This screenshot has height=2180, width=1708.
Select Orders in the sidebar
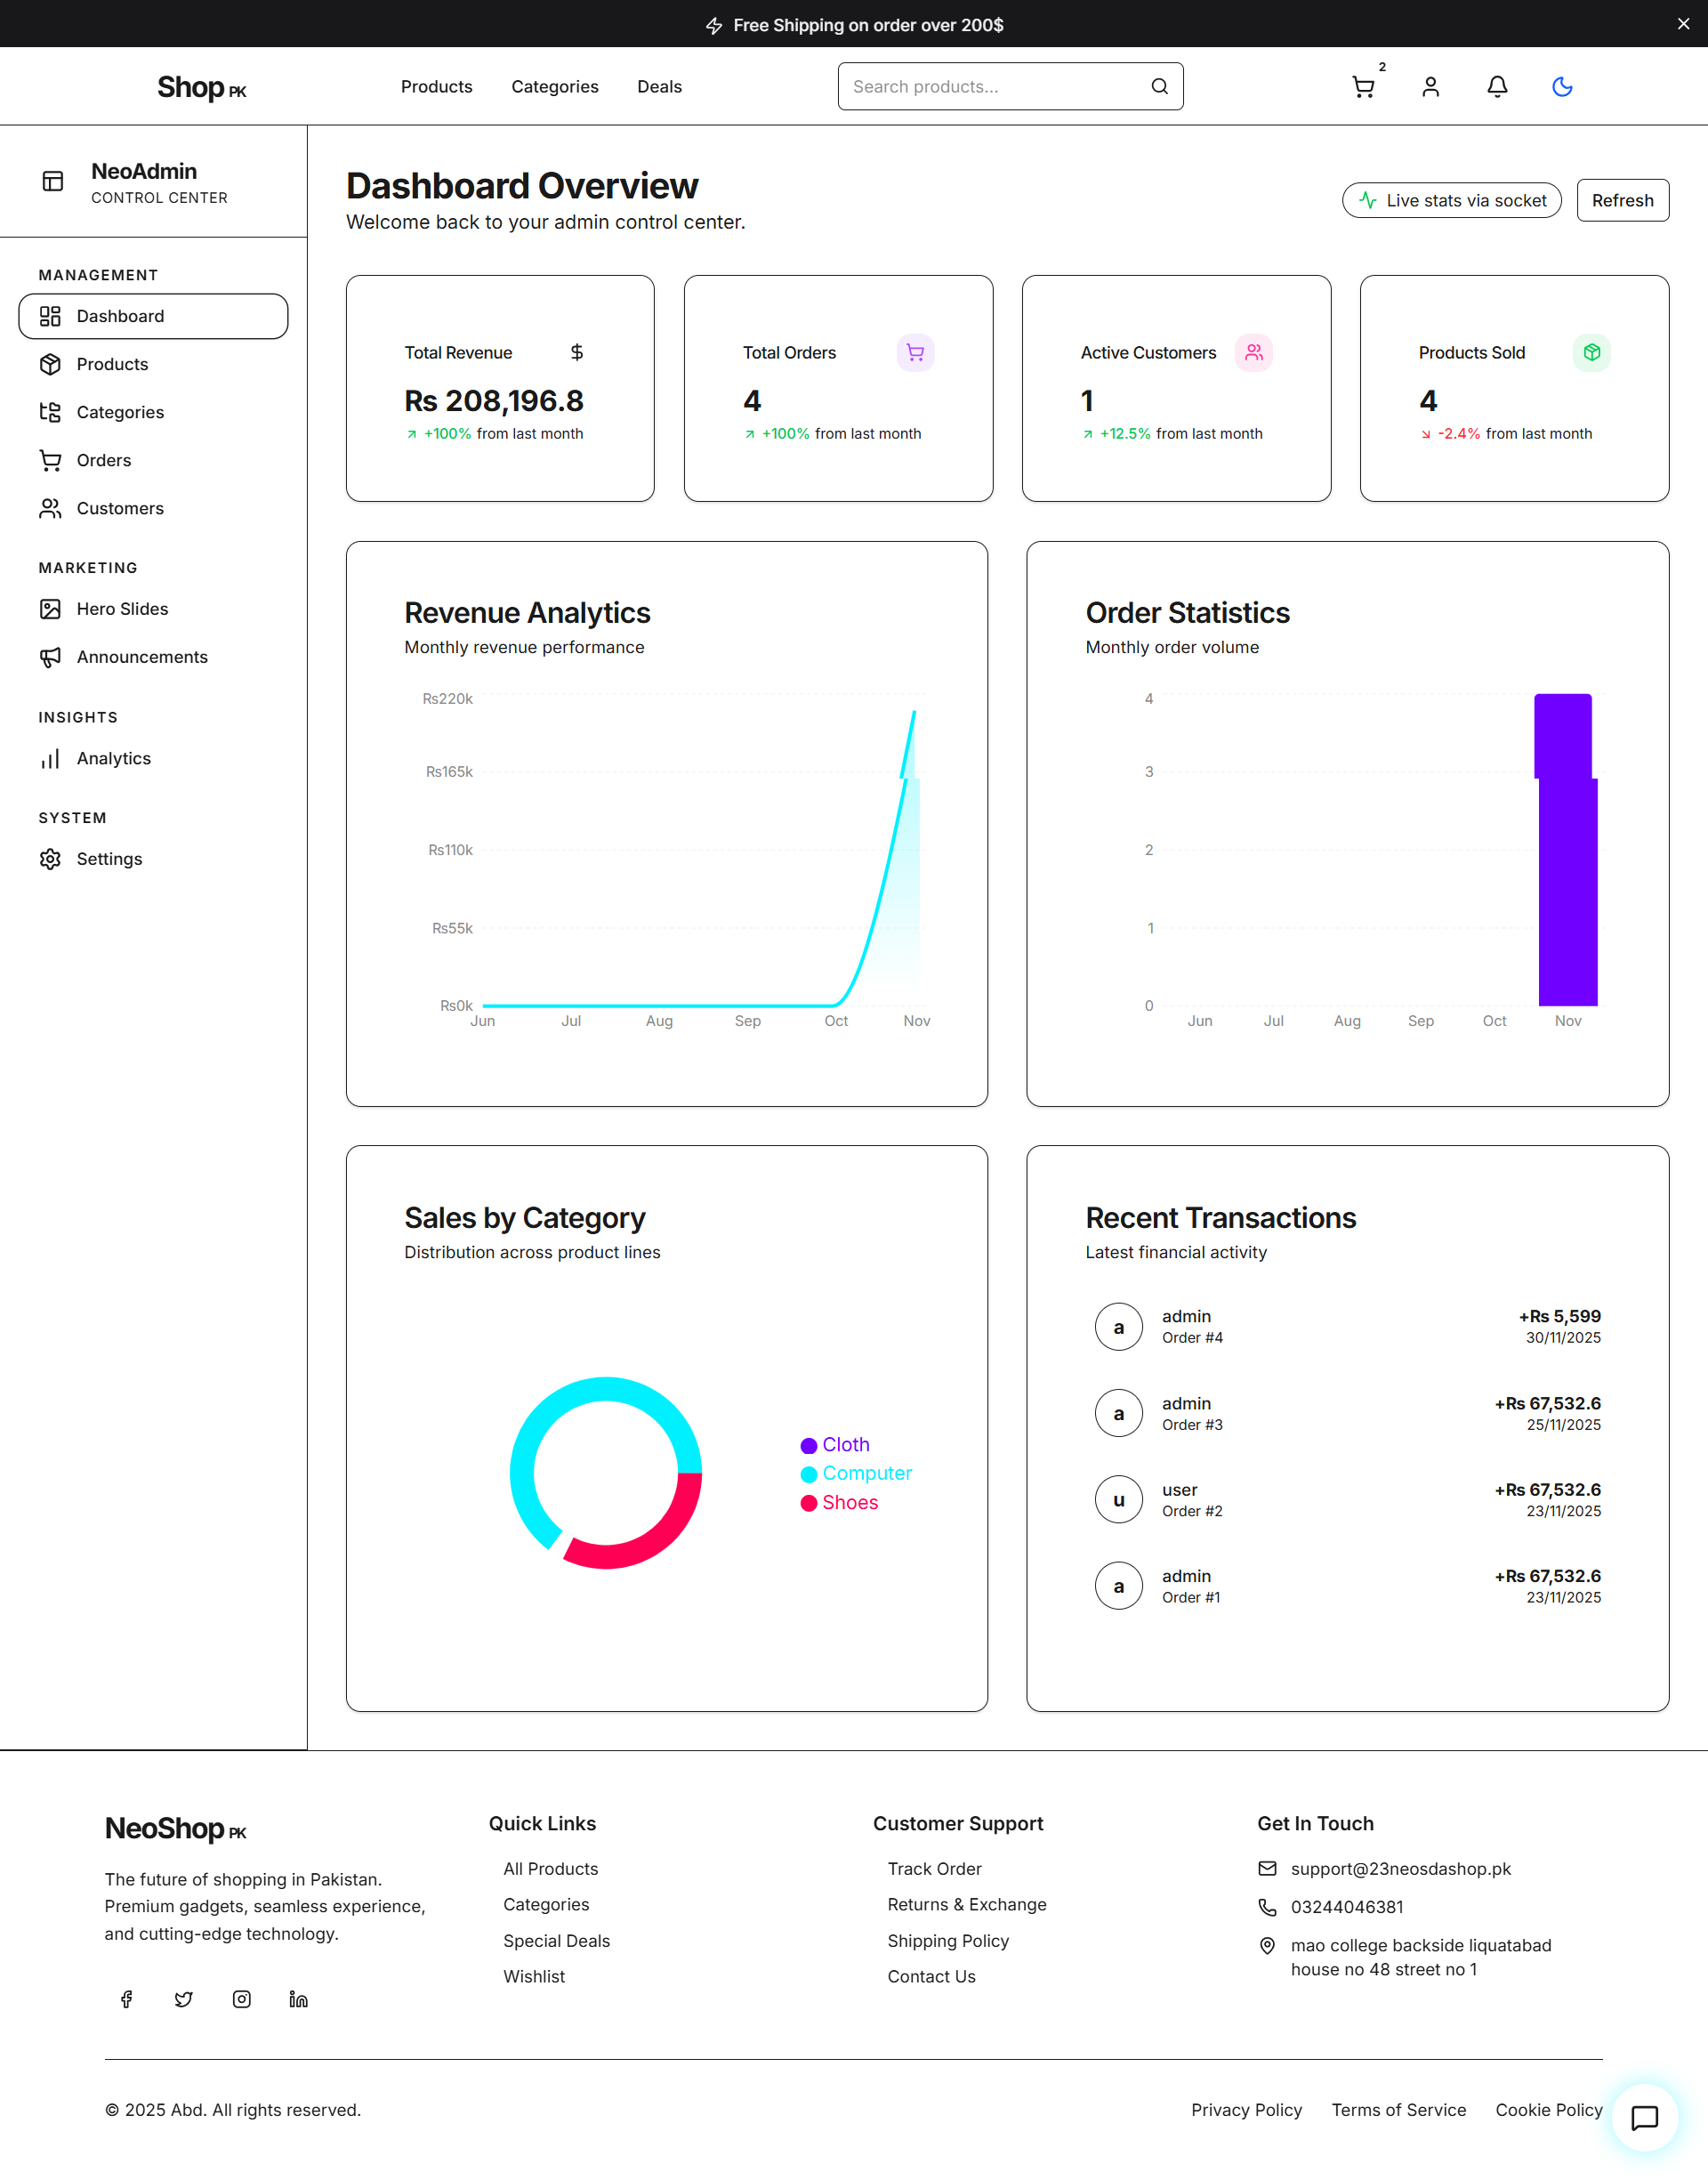click(103, 460)
